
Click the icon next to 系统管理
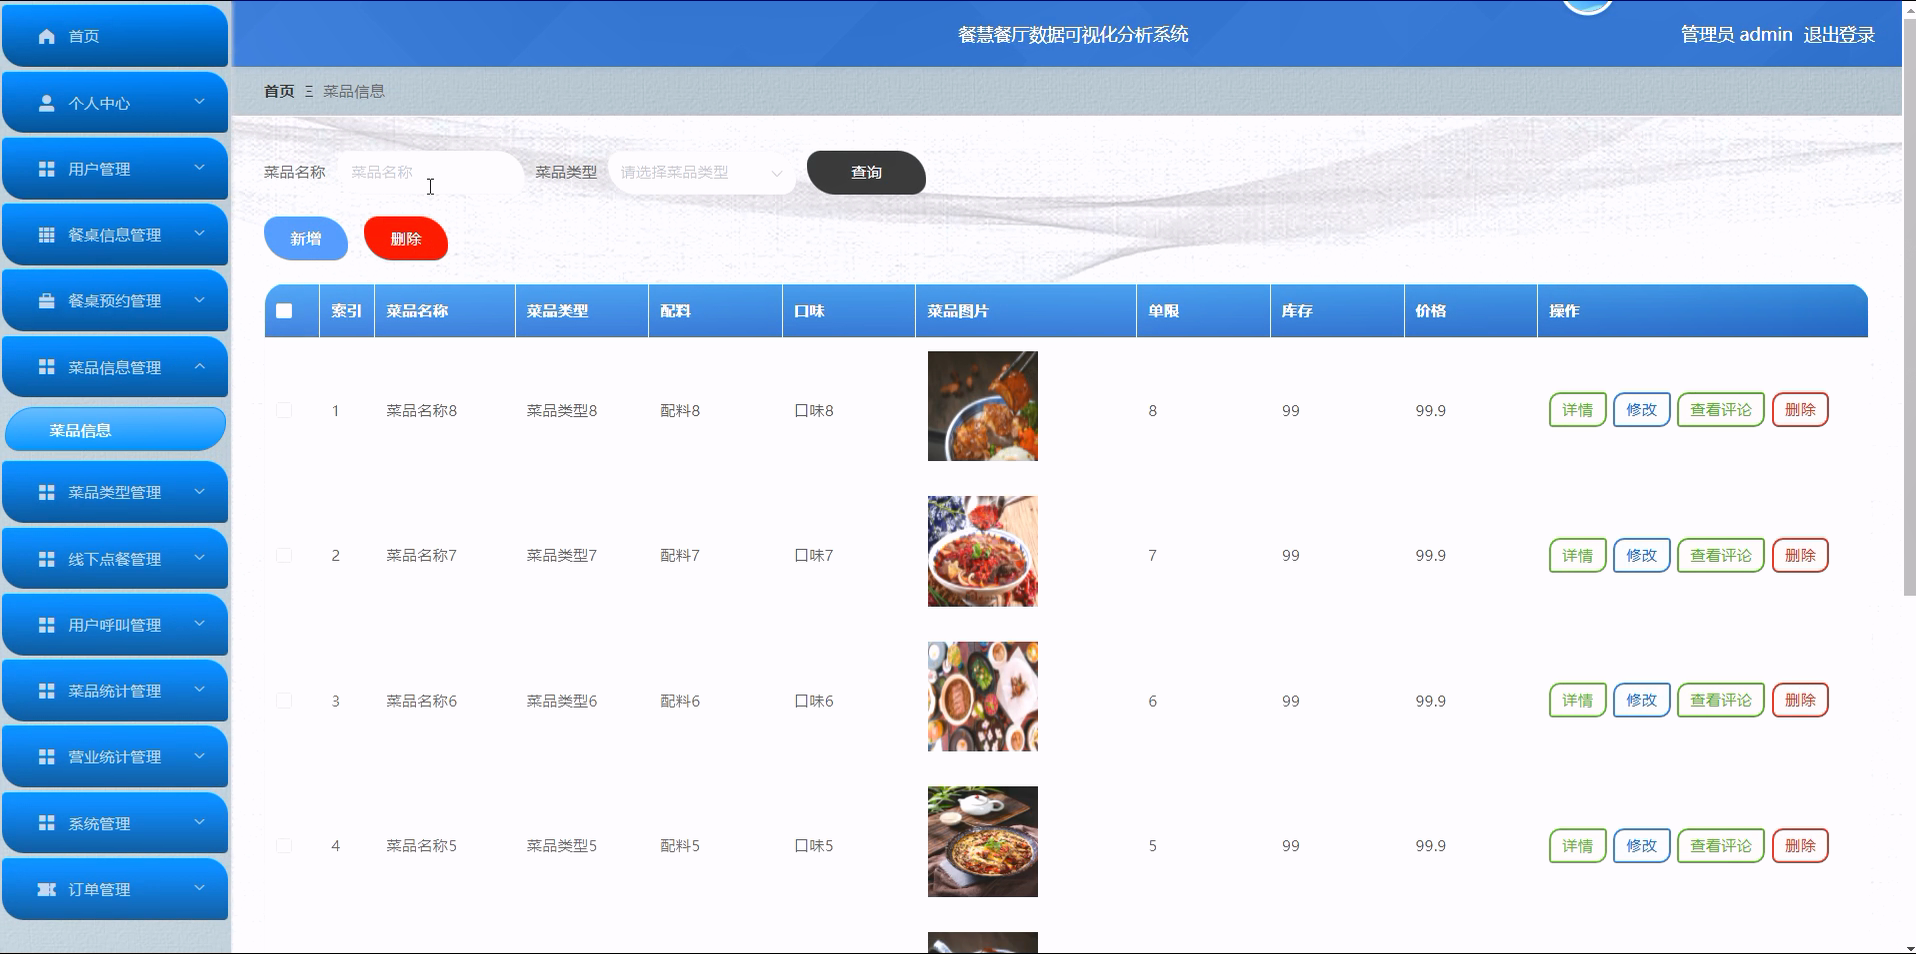click(x=44, y=822)
